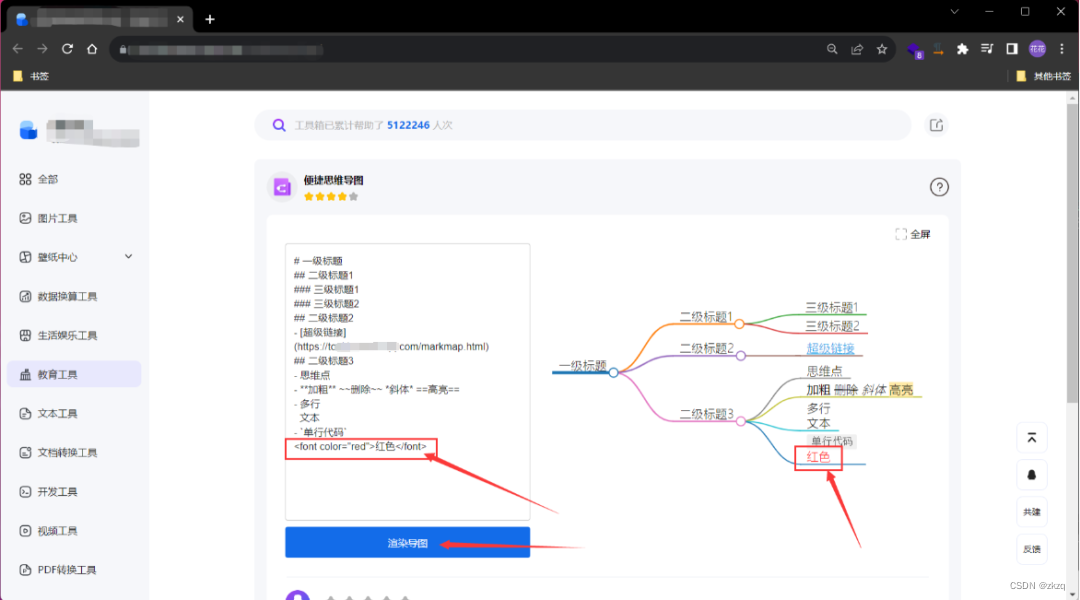
Task: Open the 书签 bookmarks folder
Action: (x=32, y=76)
